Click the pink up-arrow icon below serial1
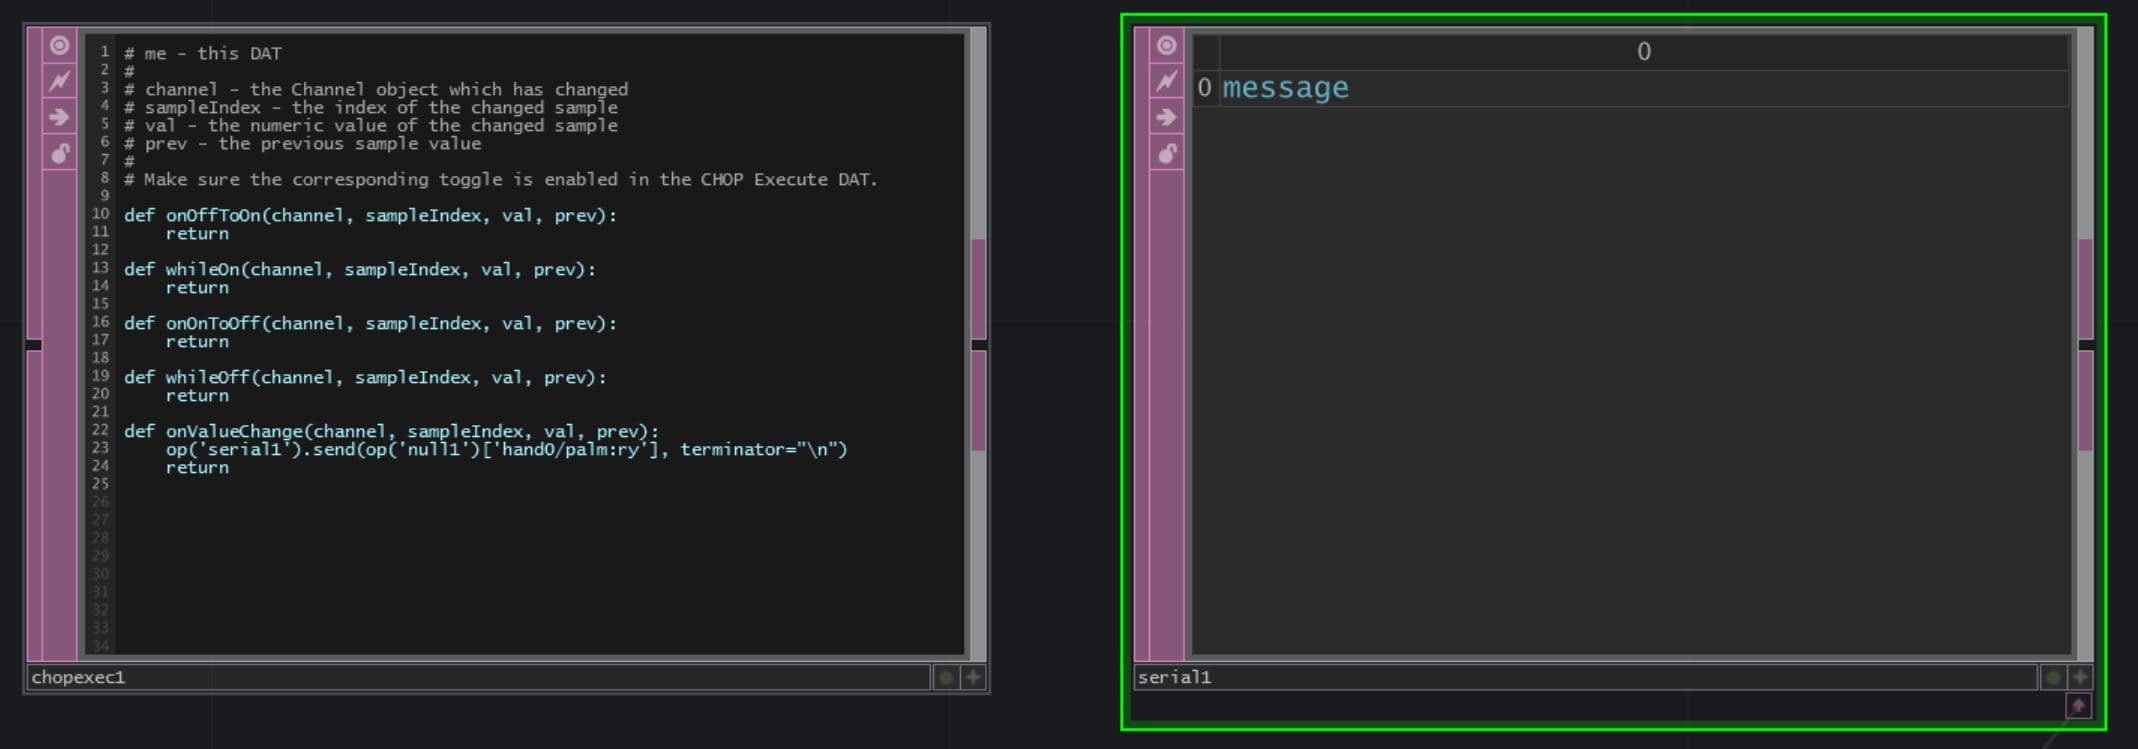2138x749 pixels. [2078, 706]
